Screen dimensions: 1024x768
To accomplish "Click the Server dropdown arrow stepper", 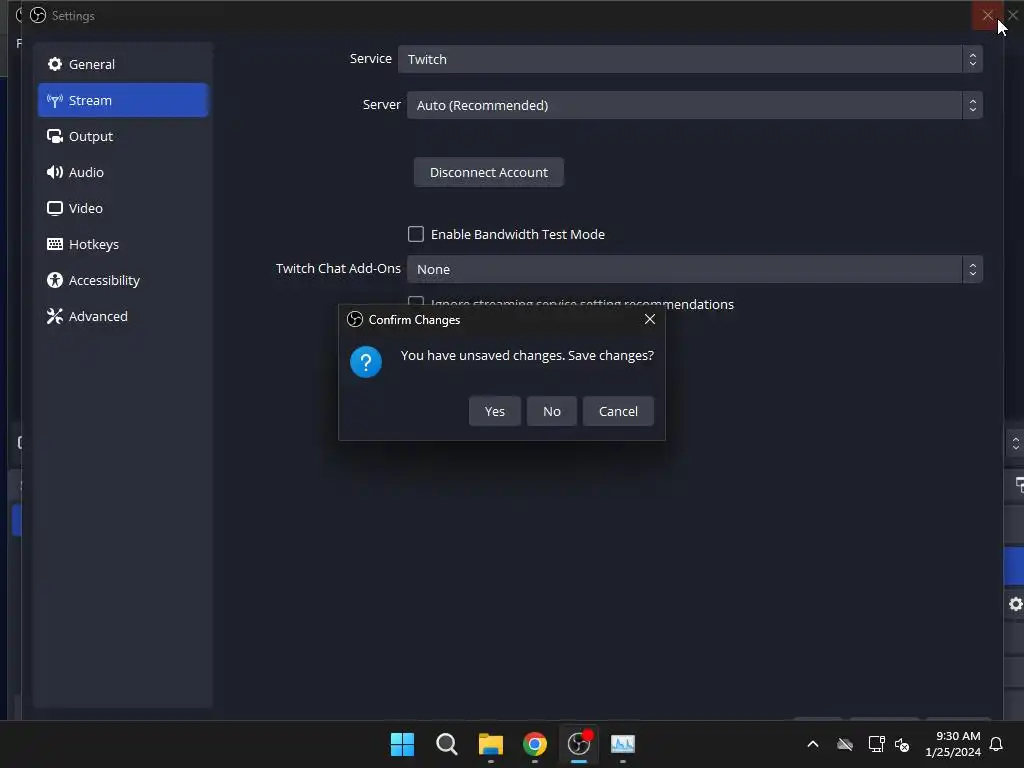I will click(972, 105).
